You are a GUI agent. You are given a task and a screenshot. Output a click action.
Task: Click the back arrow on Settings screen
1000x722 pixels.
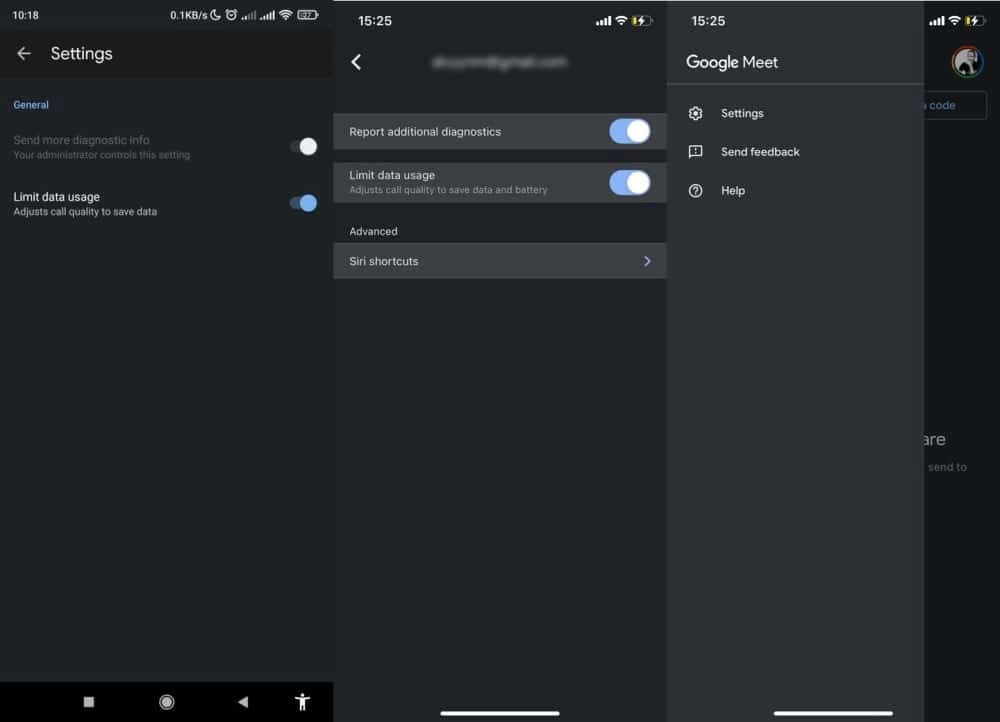click(24, 53)
